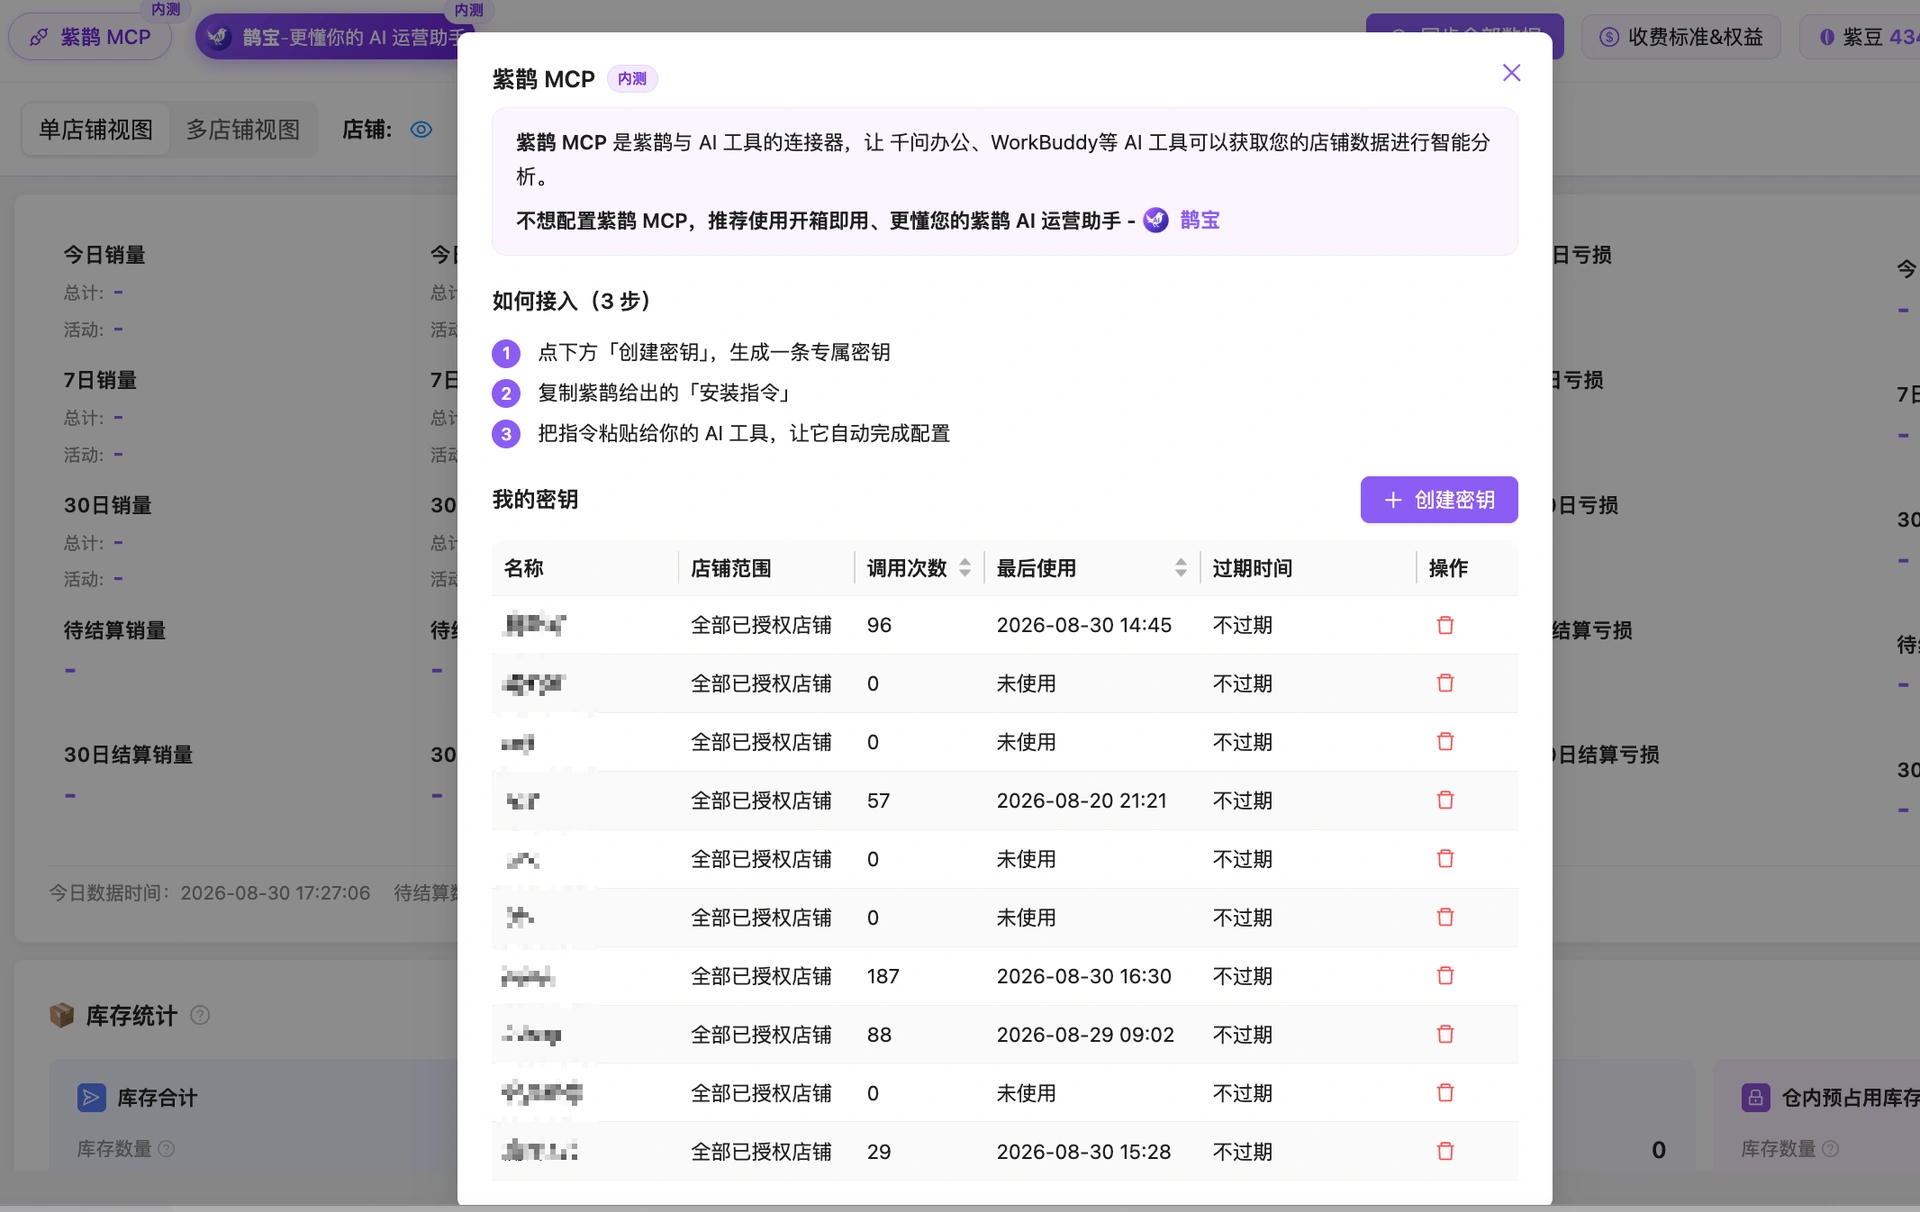1920x1212 pixels.
Task: Click the 创建密钥 button
Action: click(1438, 500)
